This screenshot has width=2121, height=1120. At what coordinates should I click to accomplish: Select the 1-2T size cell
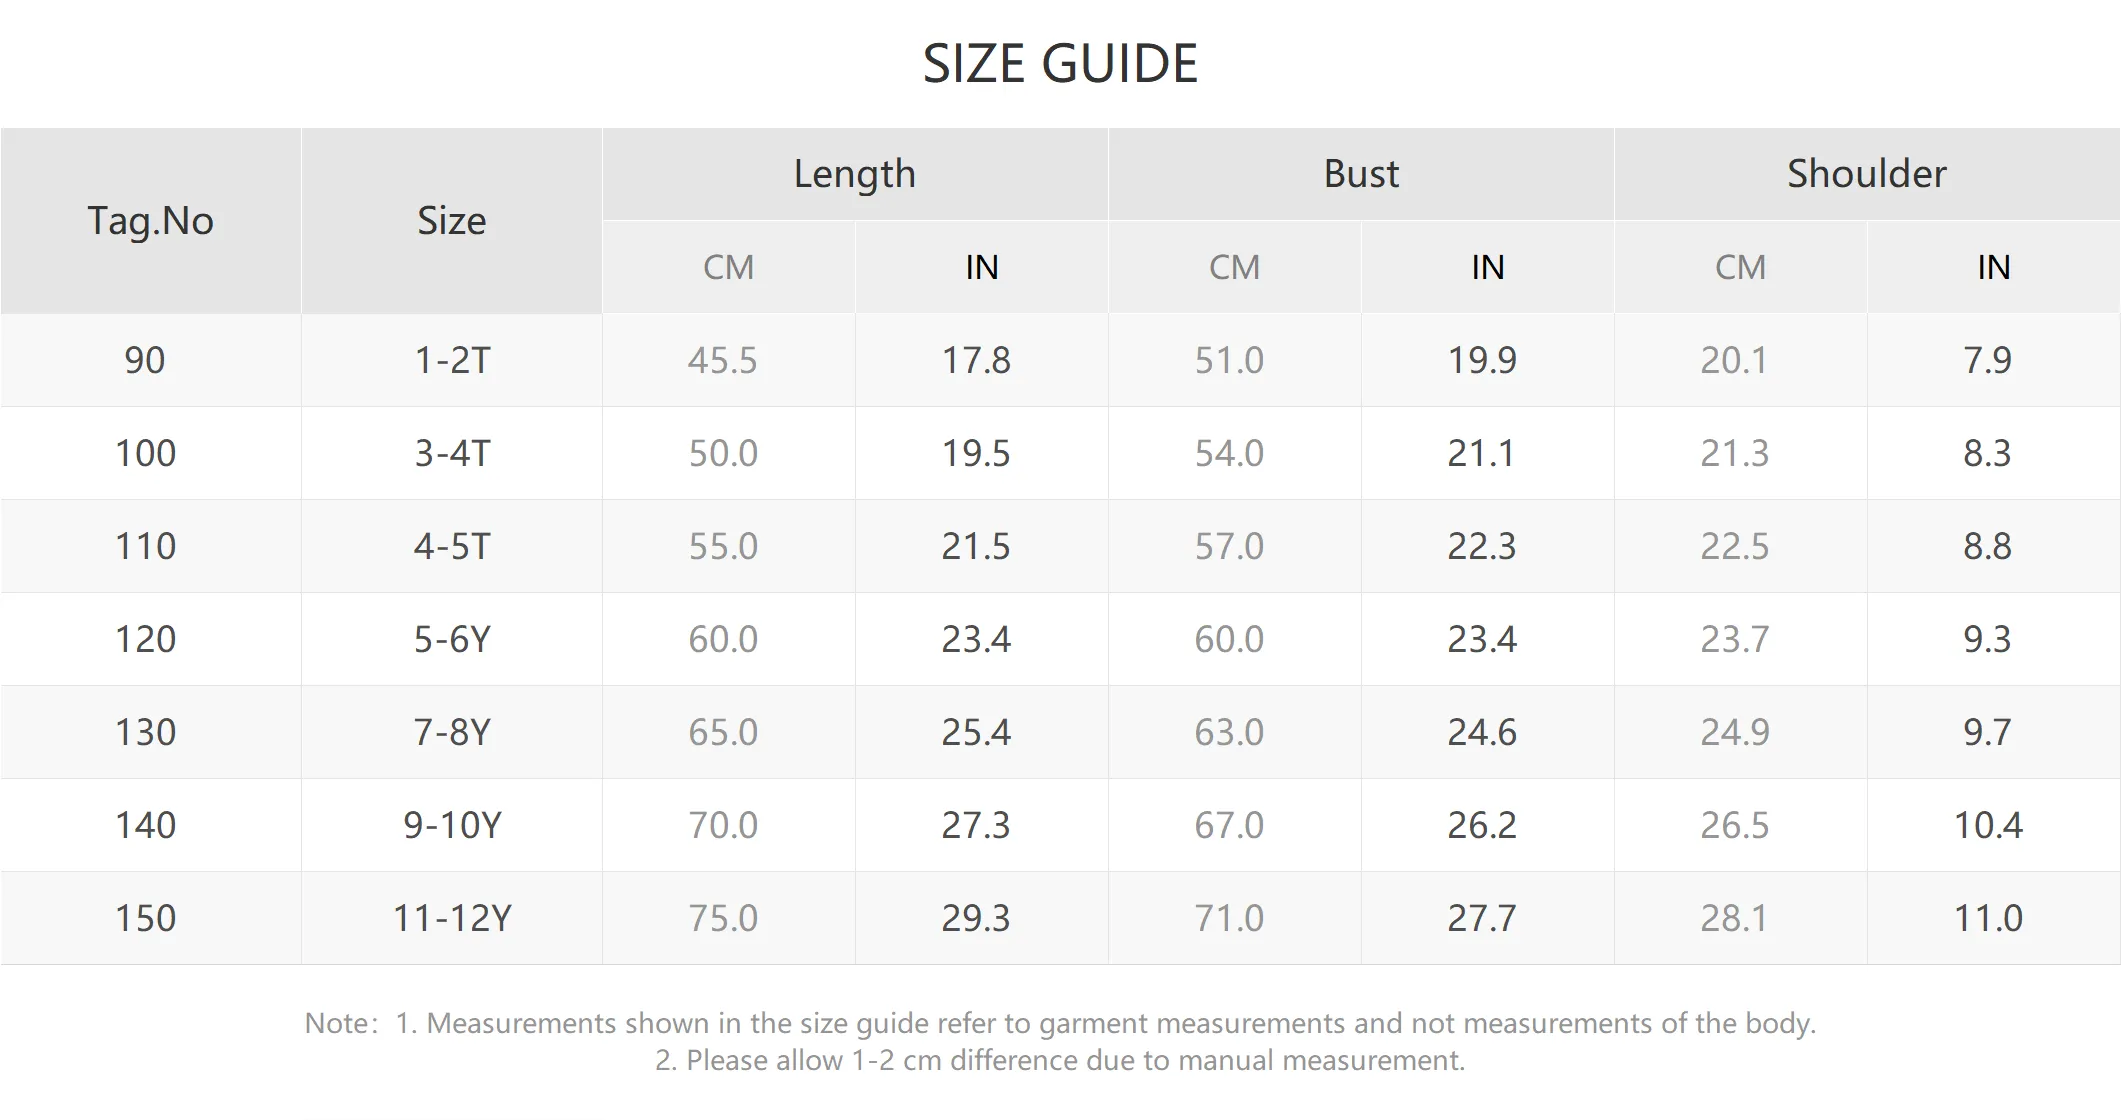click(452, 360)
